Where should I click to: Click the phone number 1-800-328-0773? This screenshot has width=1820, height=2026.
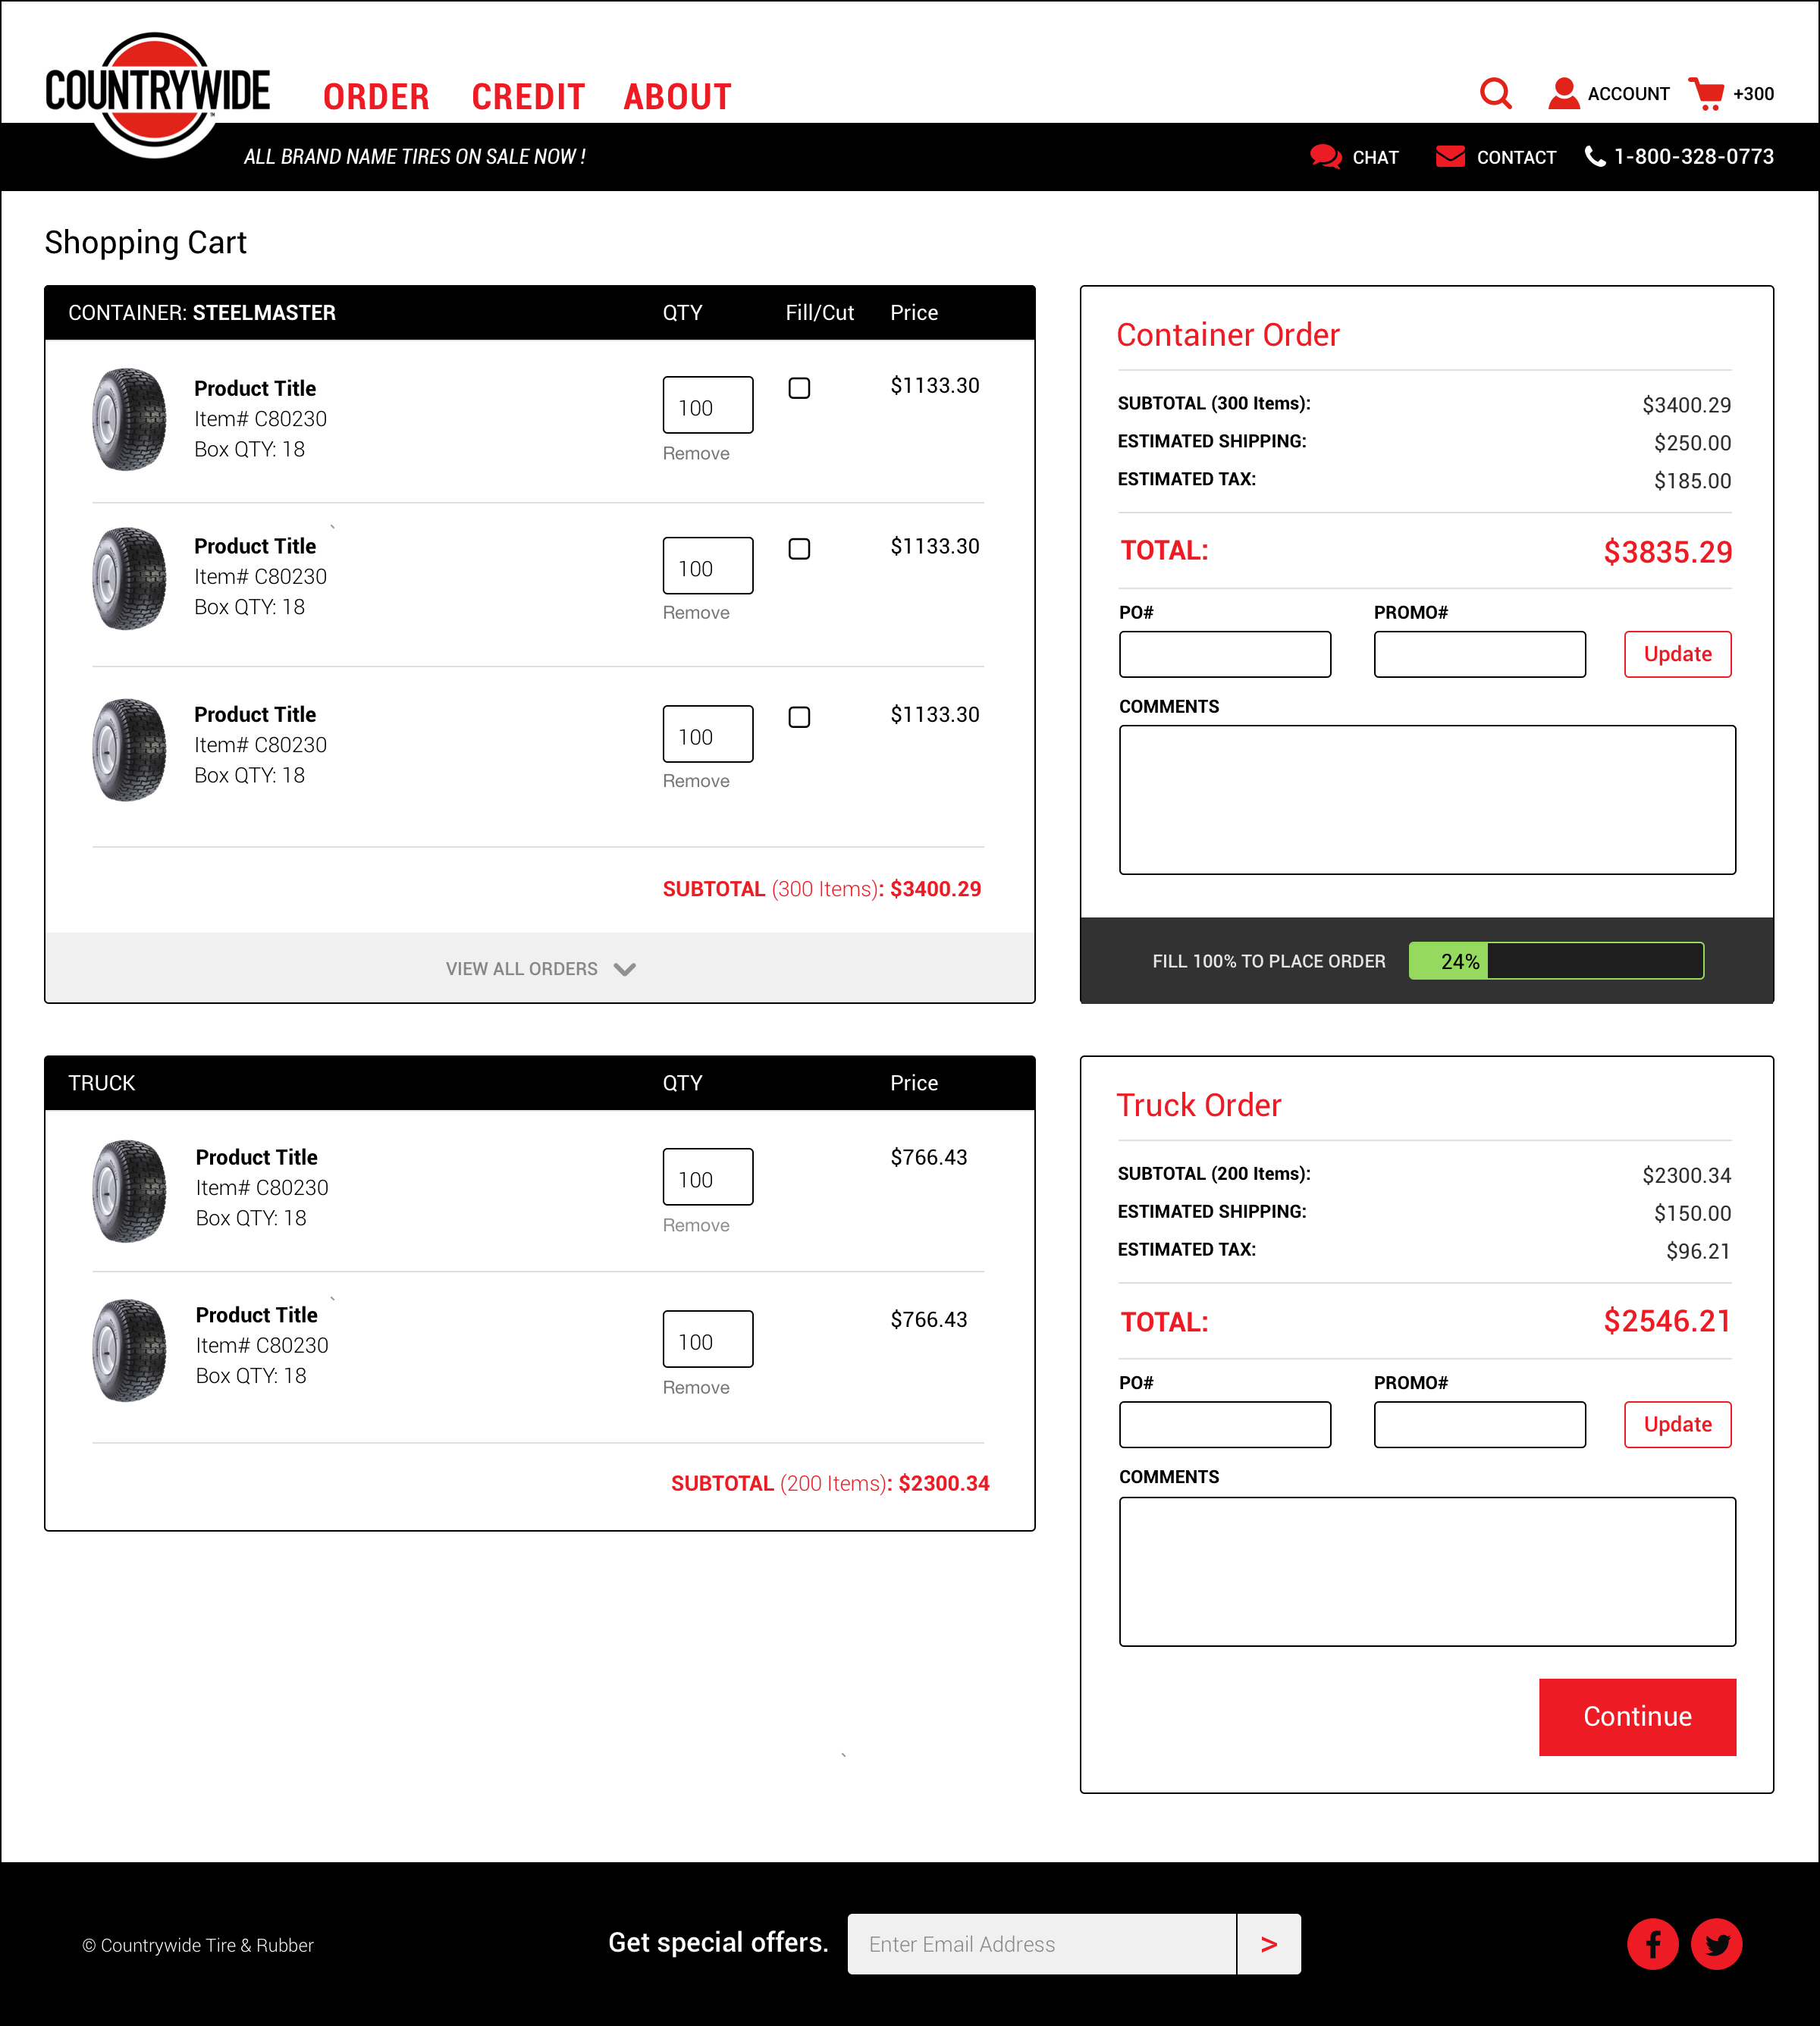[1693, 157]
